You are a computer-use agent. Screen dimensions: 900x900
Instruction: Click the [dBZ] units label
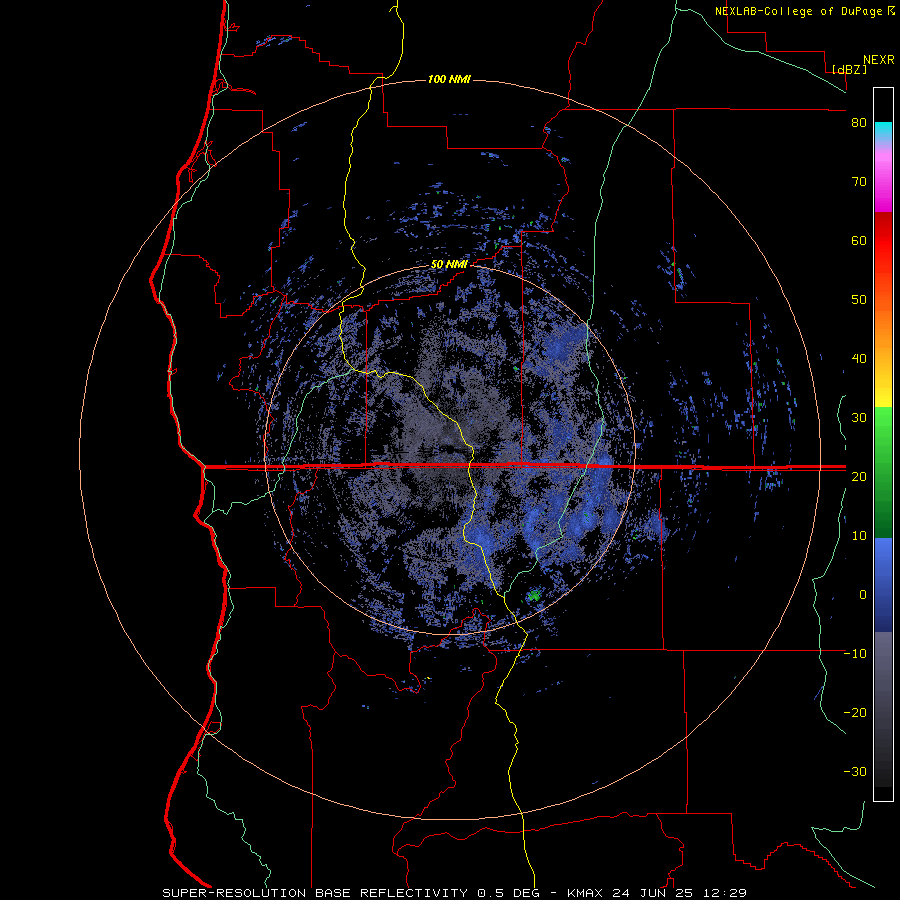849,70
